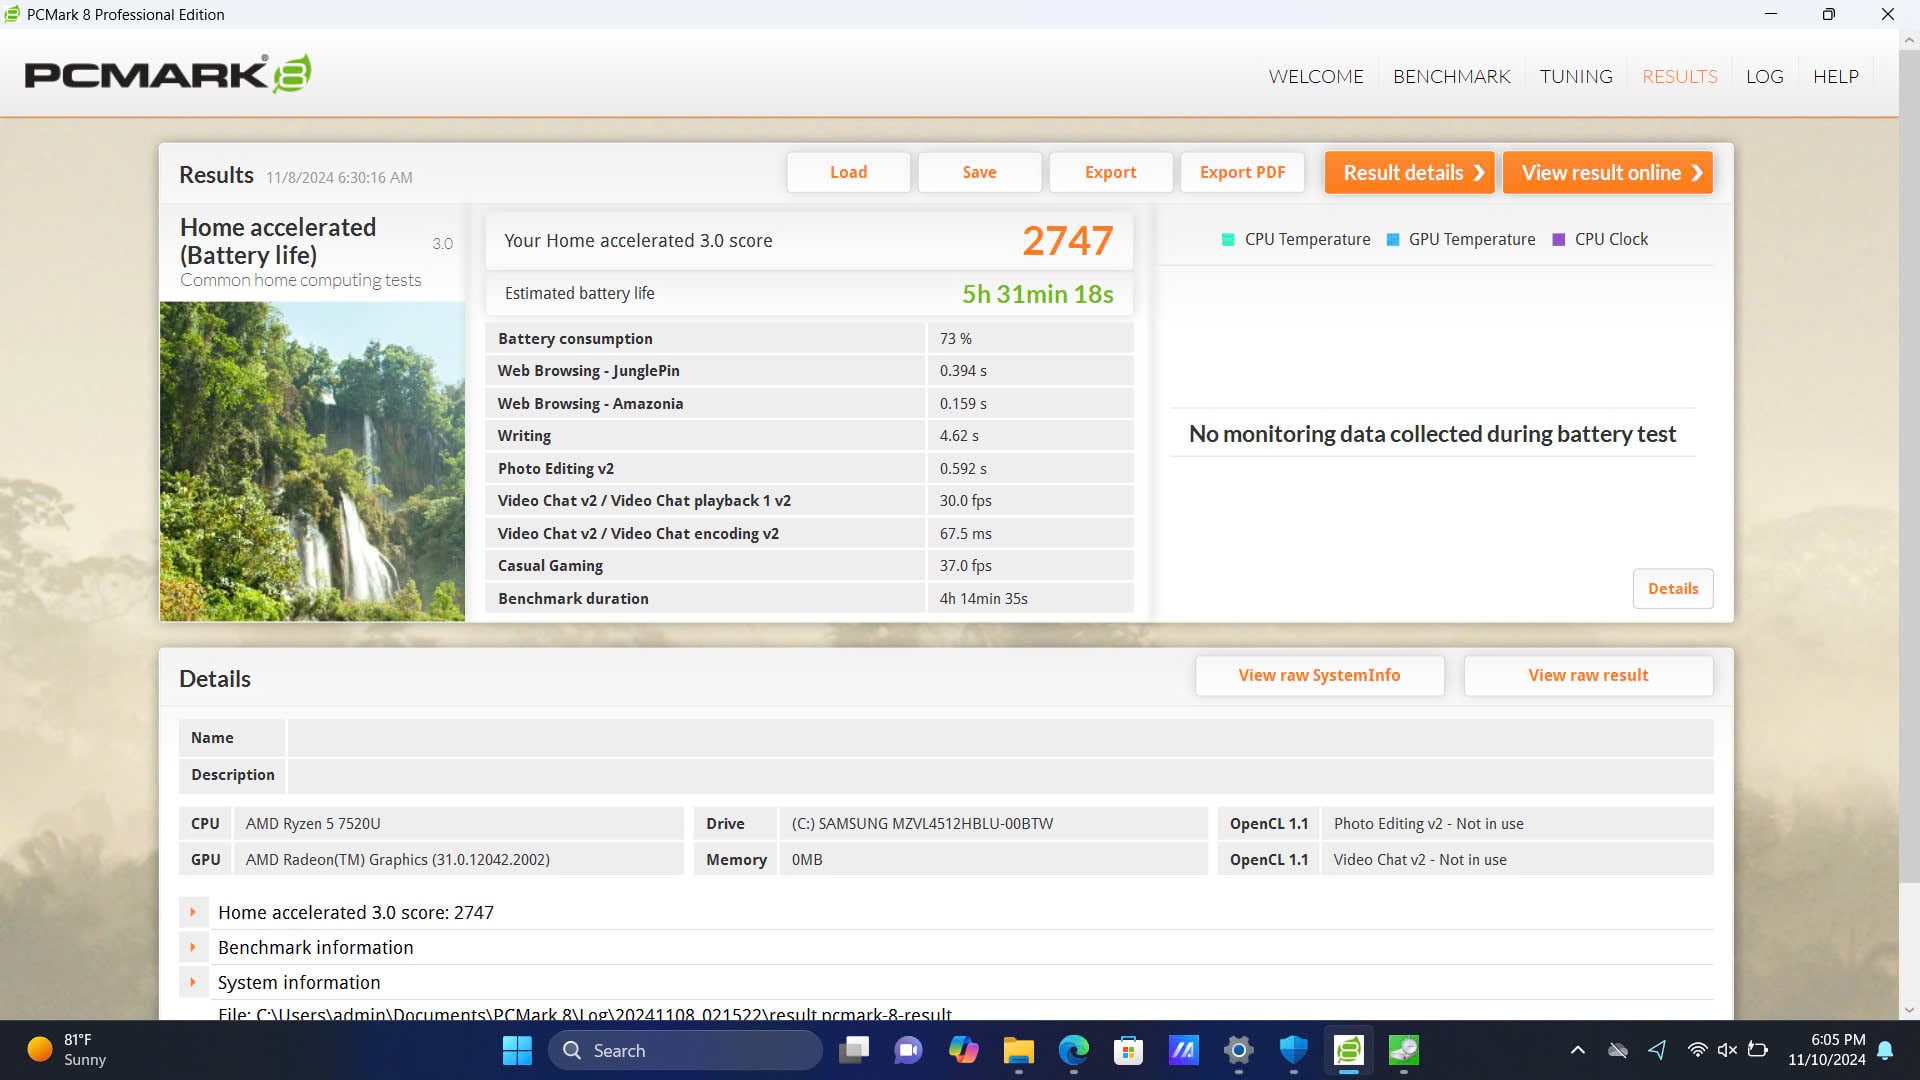The height and width of the screenshot is (1080, 1920).
Task: Click the Description input field
Action: [1000, 774]
